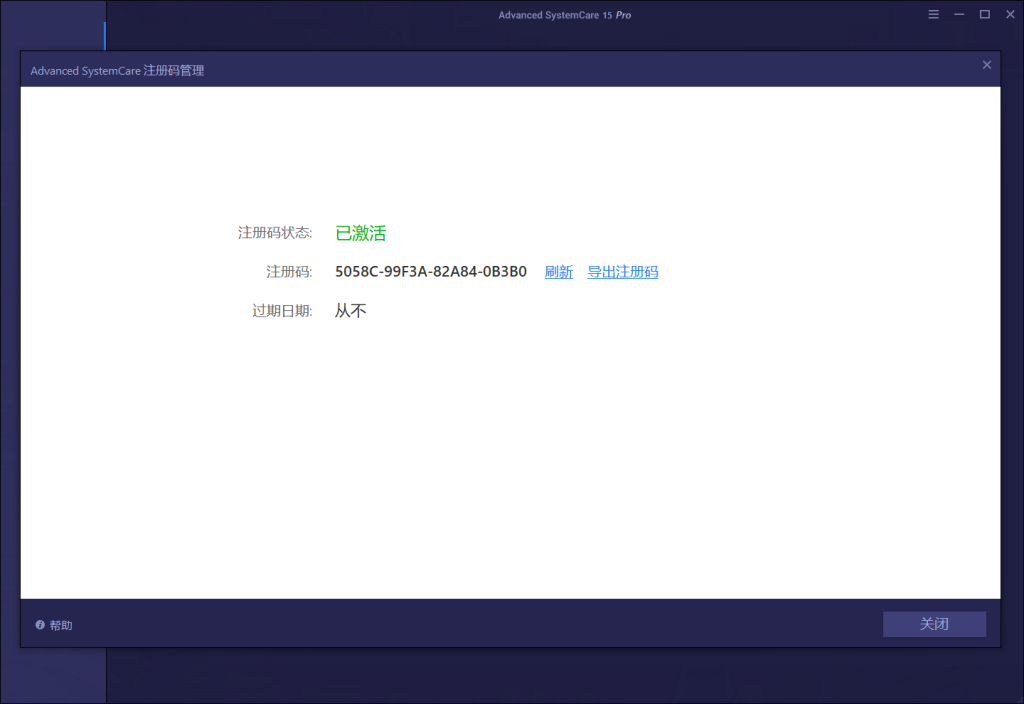Close the Advanced SystemCare main window
Screen dimensions: 1024x704
(1010, 14)
